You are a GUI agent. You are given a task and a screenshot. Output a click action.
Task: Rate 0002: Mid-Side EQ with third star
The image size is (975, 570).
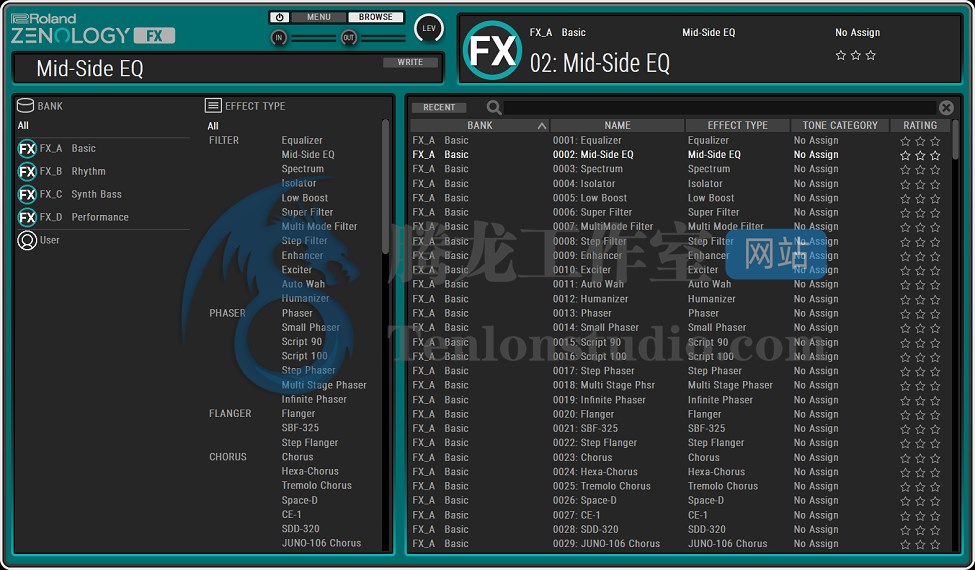tap(935, 155)
